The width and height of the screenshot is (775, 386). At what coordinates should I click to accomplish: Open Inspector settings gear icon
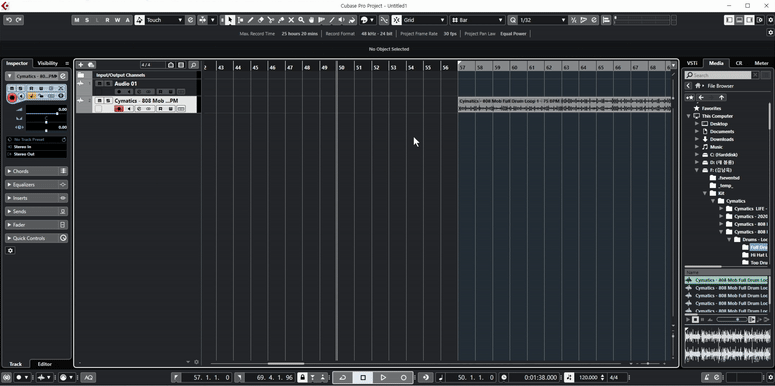pos(10,251)
